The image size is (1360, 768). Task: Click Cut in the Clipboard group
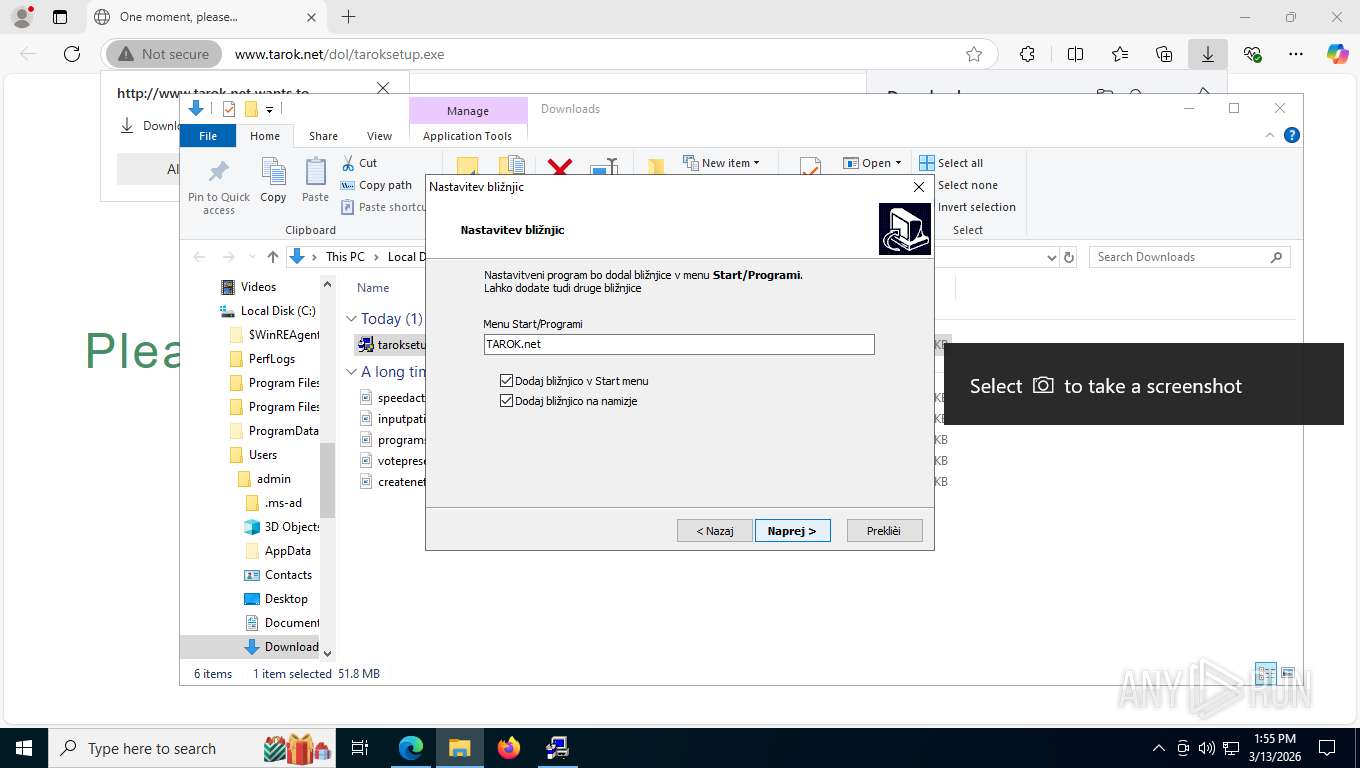click(x=359, y=163)
